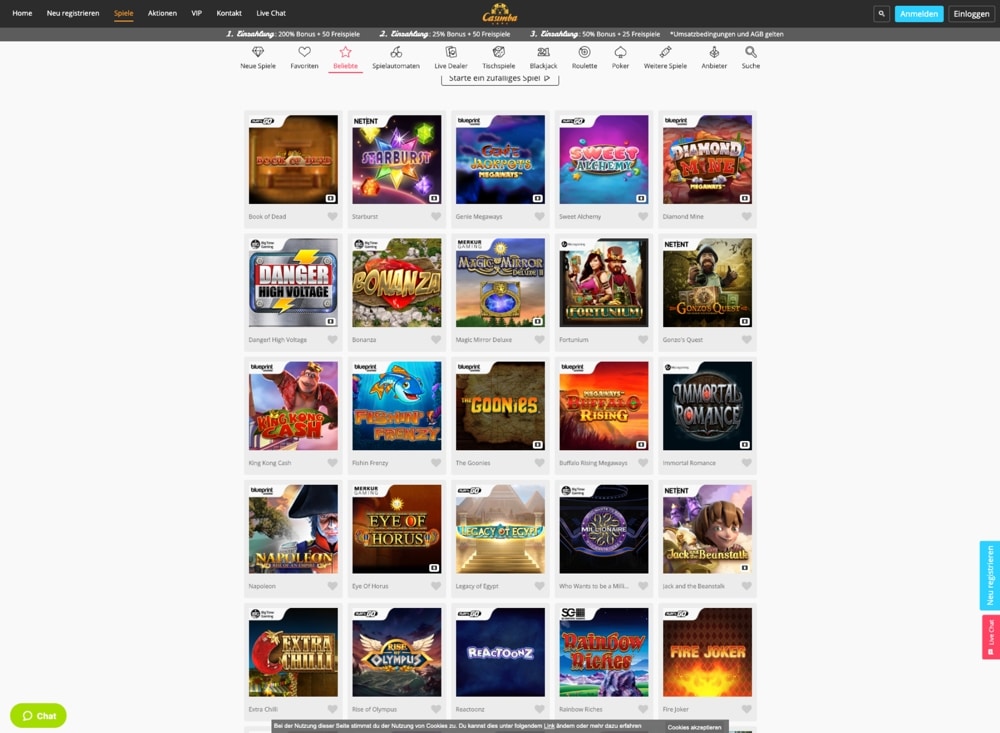1000x733 pixels.
Task: Favorite Gonzo's Quest with heart
Action: (x=746, y=339)
